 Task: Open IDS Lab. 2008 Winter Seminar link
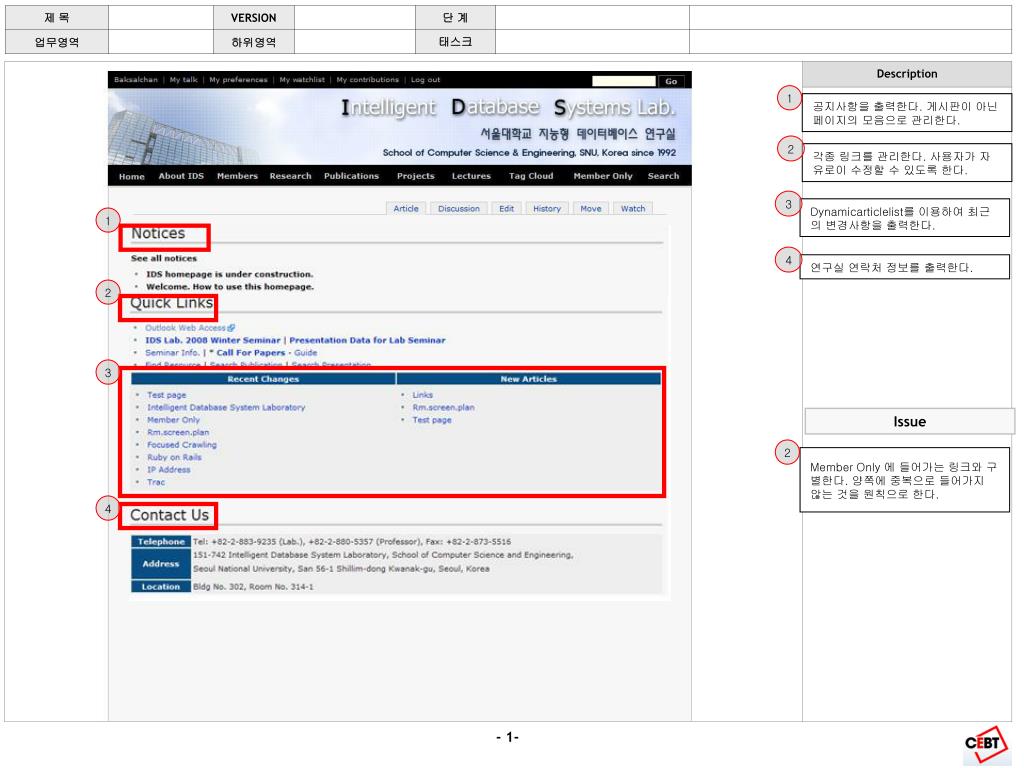(212, 340)
